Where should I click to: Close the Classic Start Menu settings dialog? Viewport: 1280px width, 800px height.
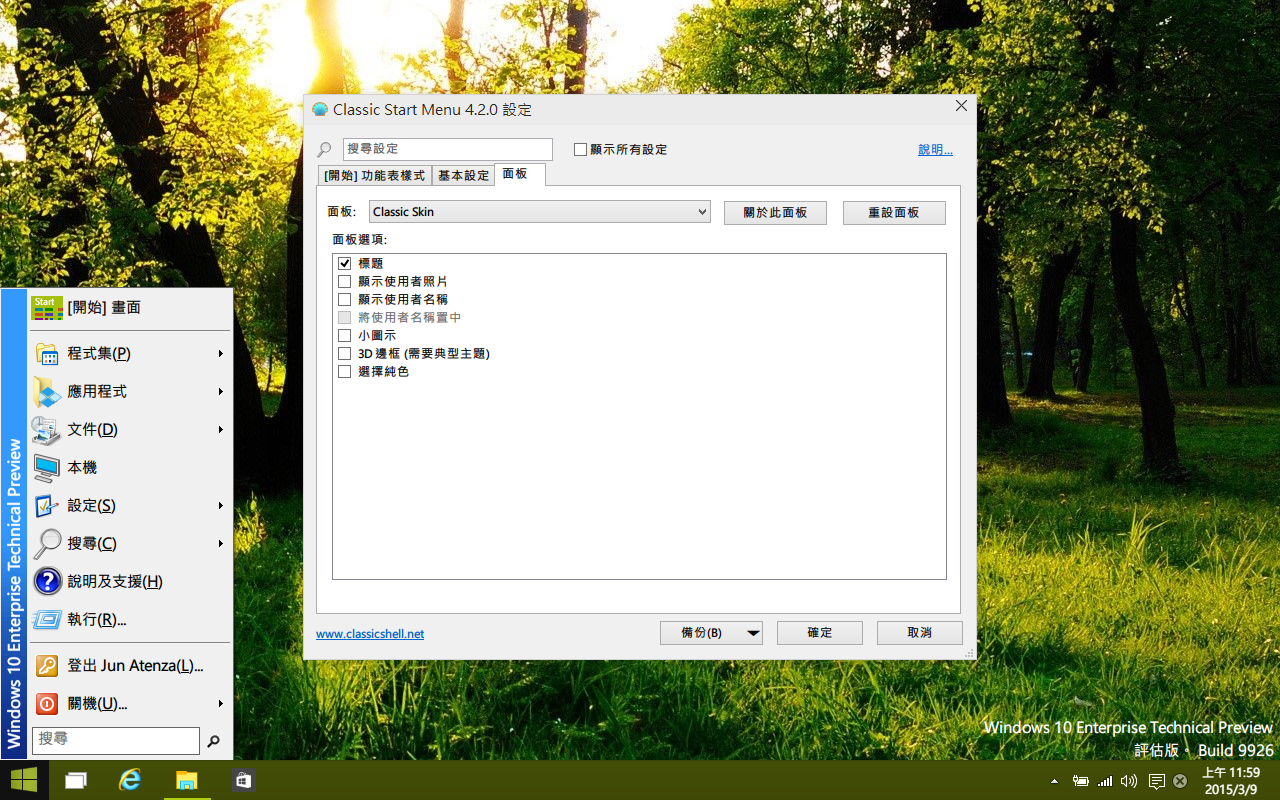961,106
